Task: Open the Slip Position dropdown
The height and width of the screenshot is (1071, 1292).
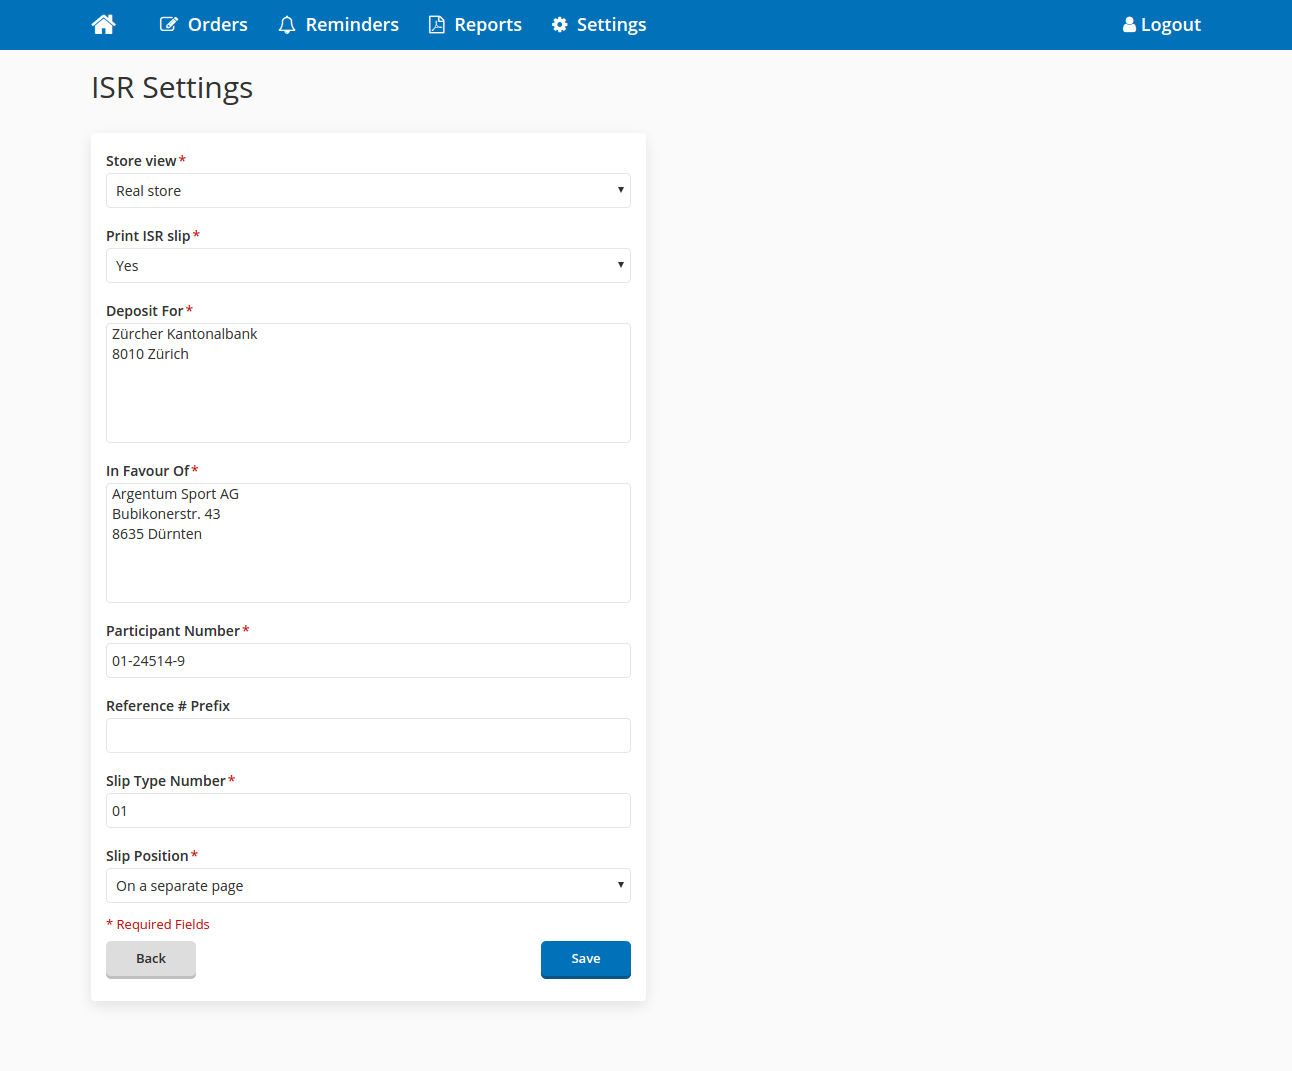Action: tap(368, 886)
